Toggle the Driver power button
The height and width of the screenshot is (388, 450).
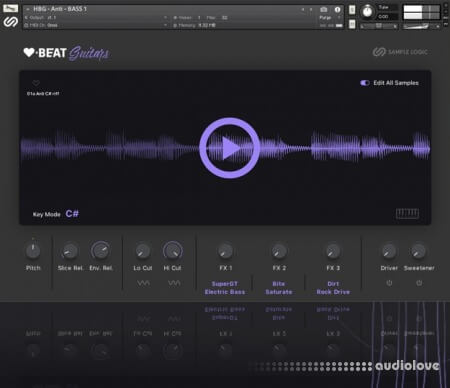pos(389,283)
